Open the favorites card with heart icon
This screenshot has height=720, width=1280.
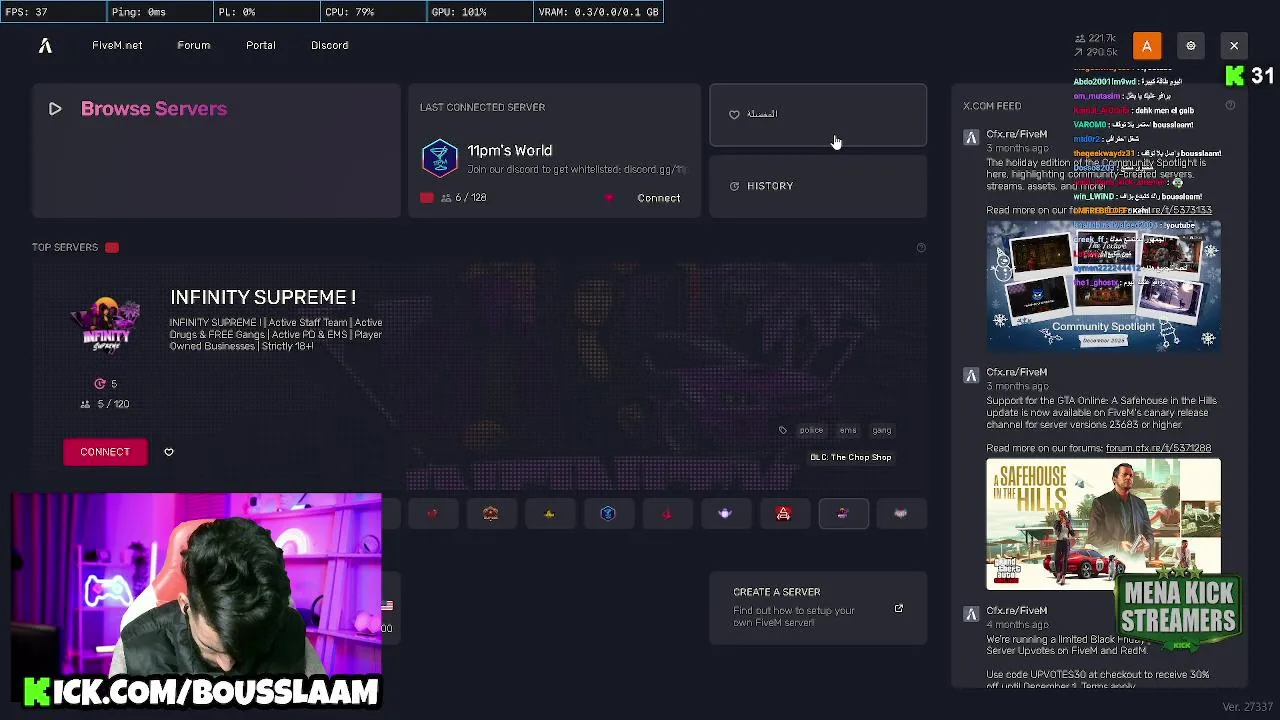(x=818, y=115)
